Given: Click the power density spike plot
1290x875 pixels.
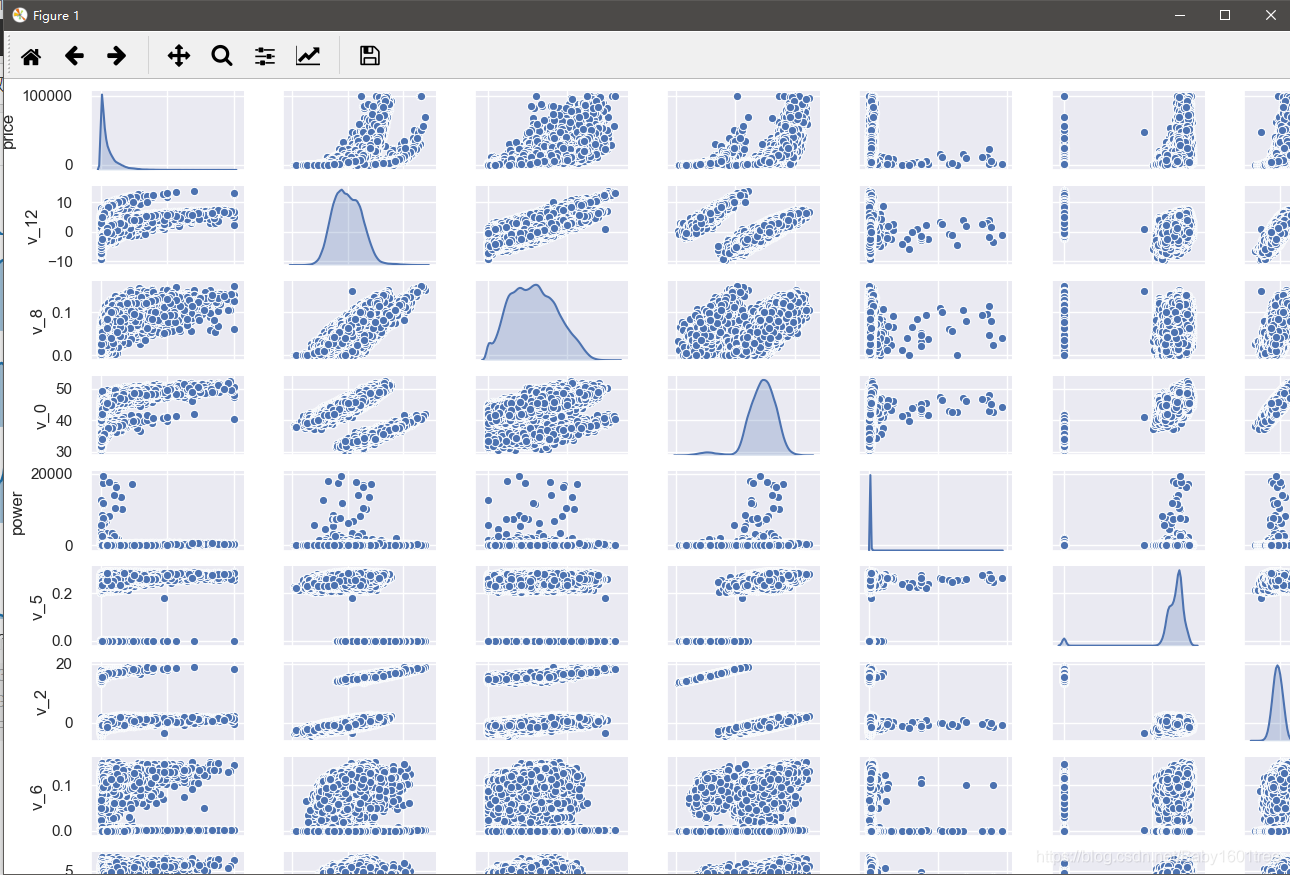Looking at the screenshot, I should [936, 511].
